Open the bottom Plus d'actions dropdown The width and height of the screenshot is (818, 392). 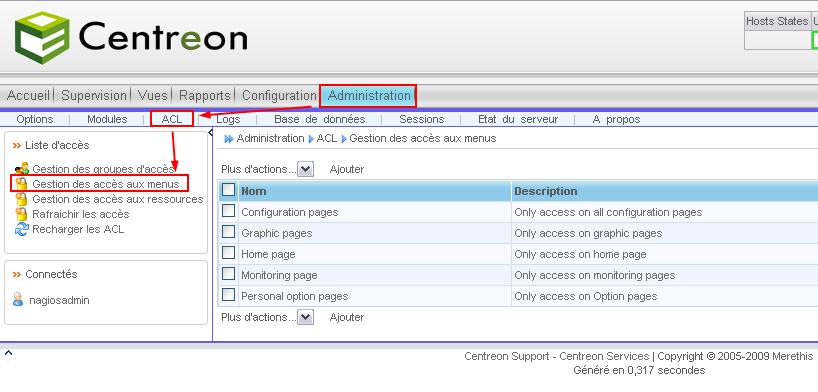(305, 317)
